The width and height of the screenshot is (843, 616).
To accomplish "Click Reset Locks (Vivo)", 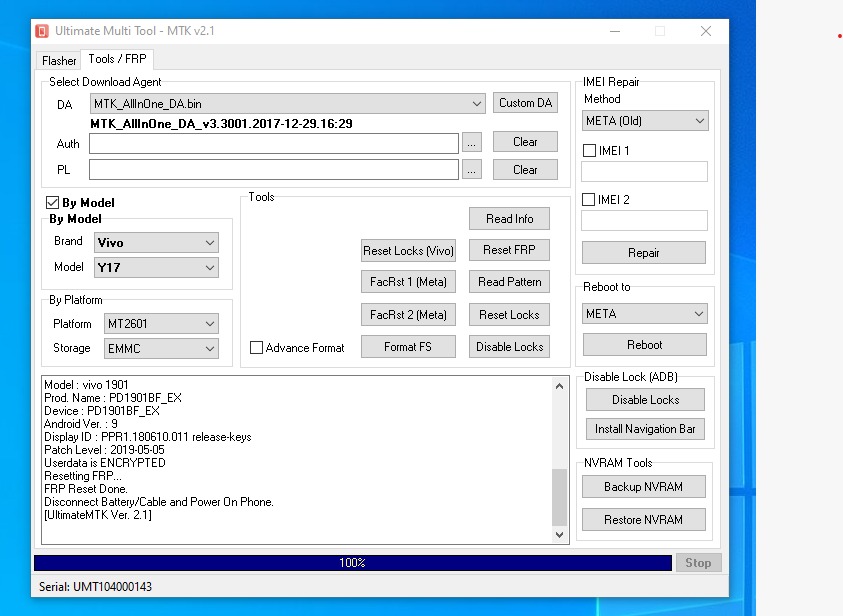I will tap(408, 250).
